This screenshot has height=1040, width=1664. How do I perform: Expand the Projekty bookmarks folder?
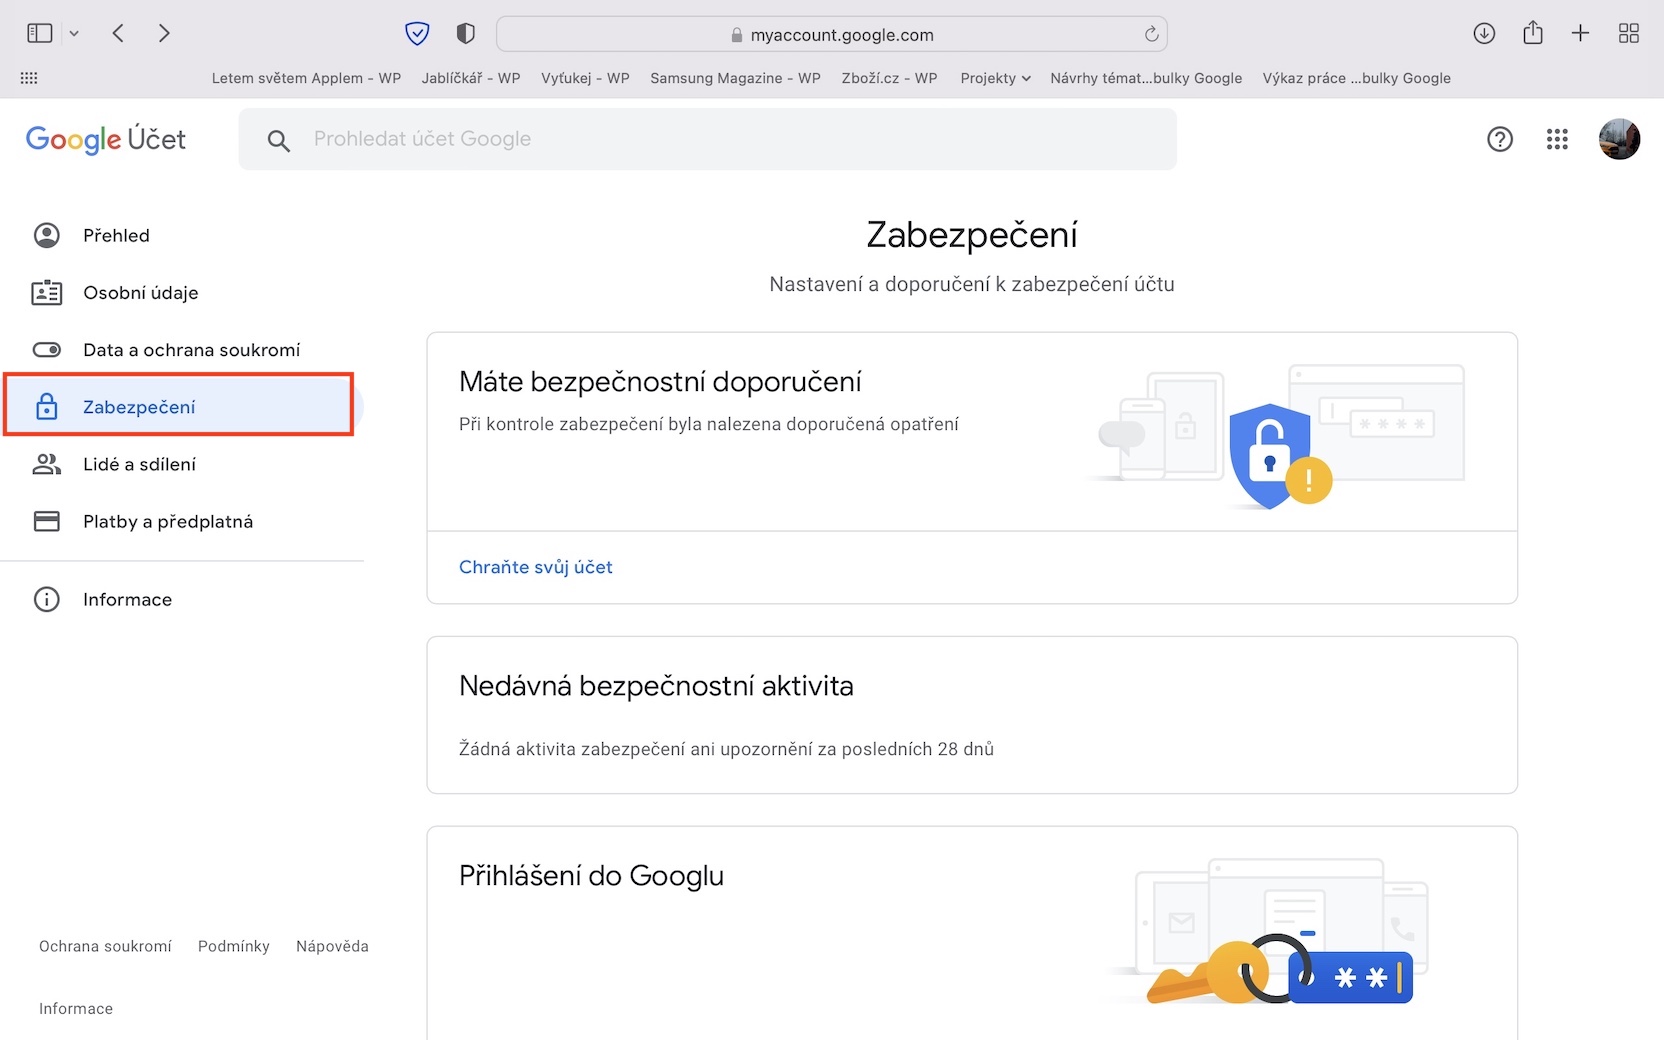pos(995,78)
